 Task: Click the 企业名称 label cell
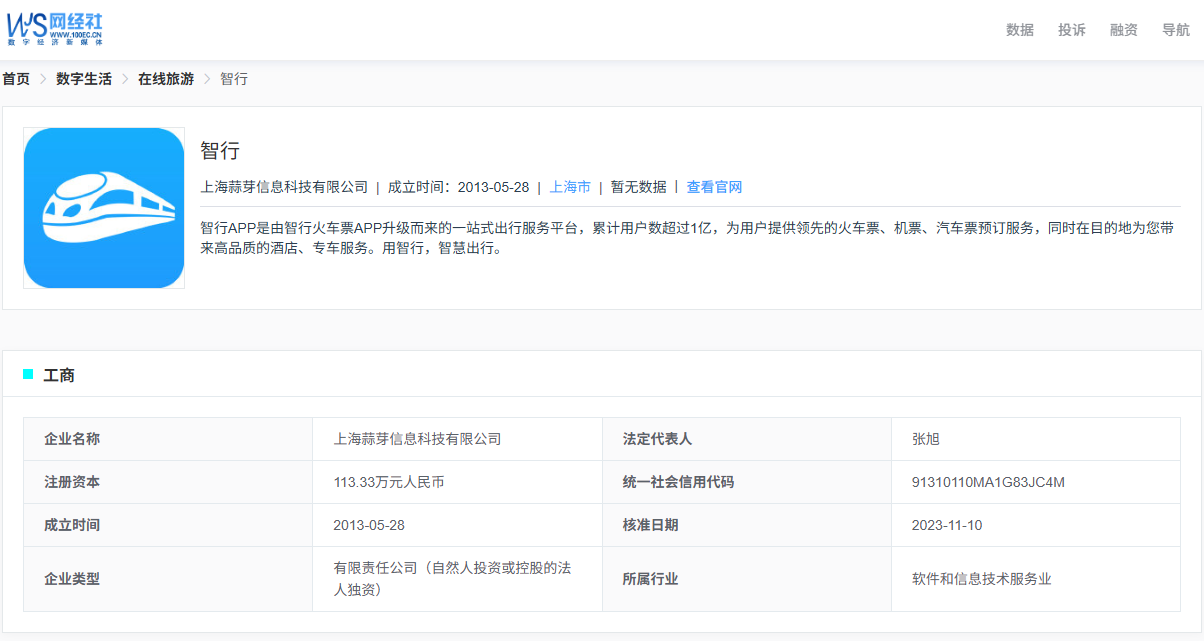tap(168, 439)
